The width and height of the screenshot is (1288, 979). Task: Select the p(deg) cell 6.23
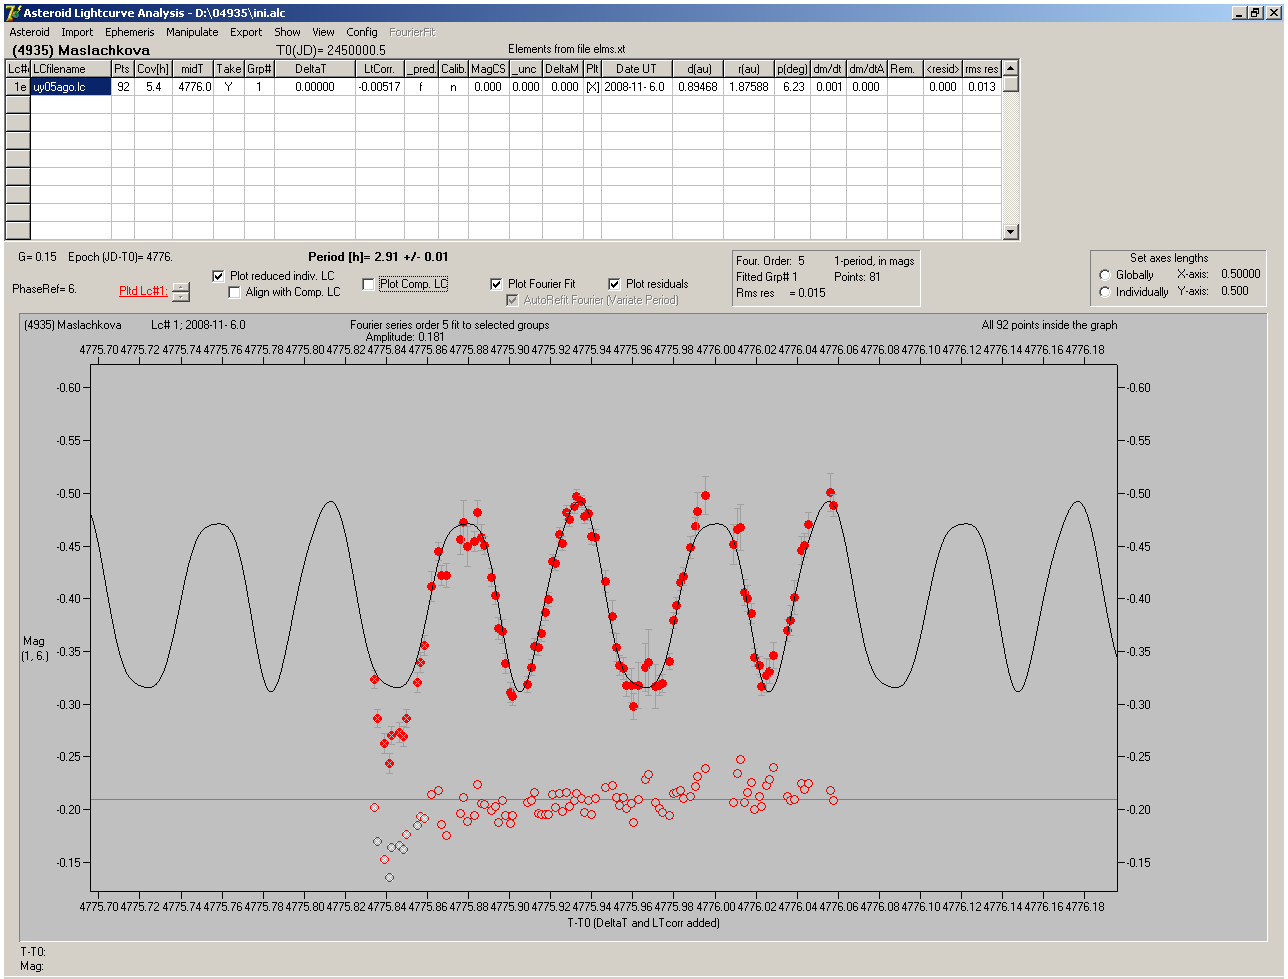pyautogui.click(x=792, y=87)
